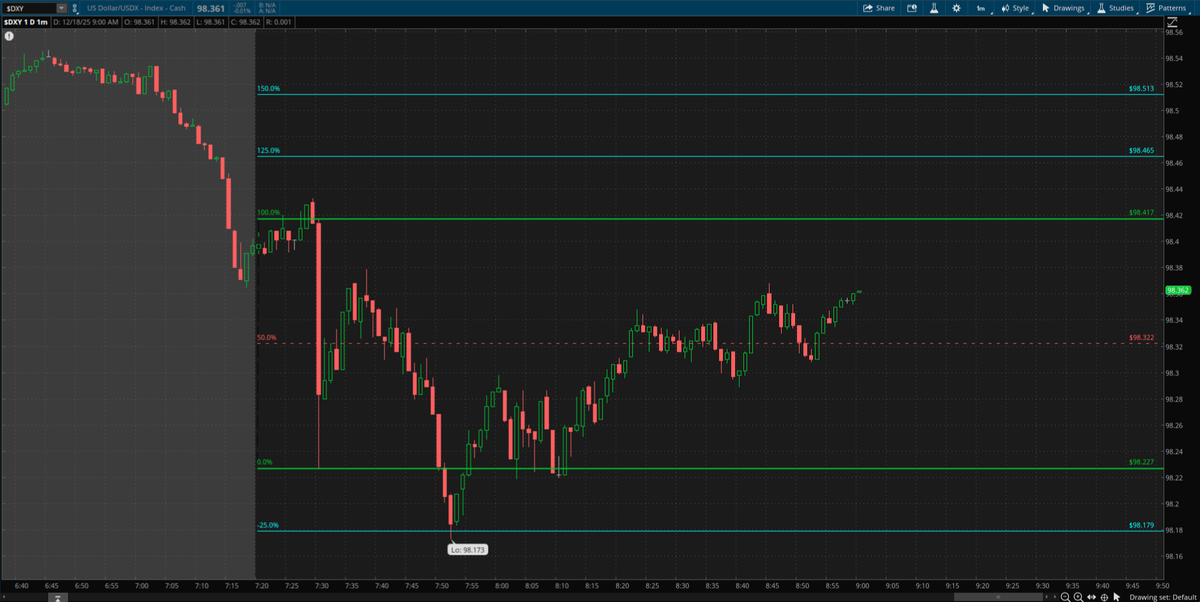The width and height of the screenshot is (1200, 602).
Task: Click the $DXY 1 D 1m chart label
Action: [x=24, y=20]
